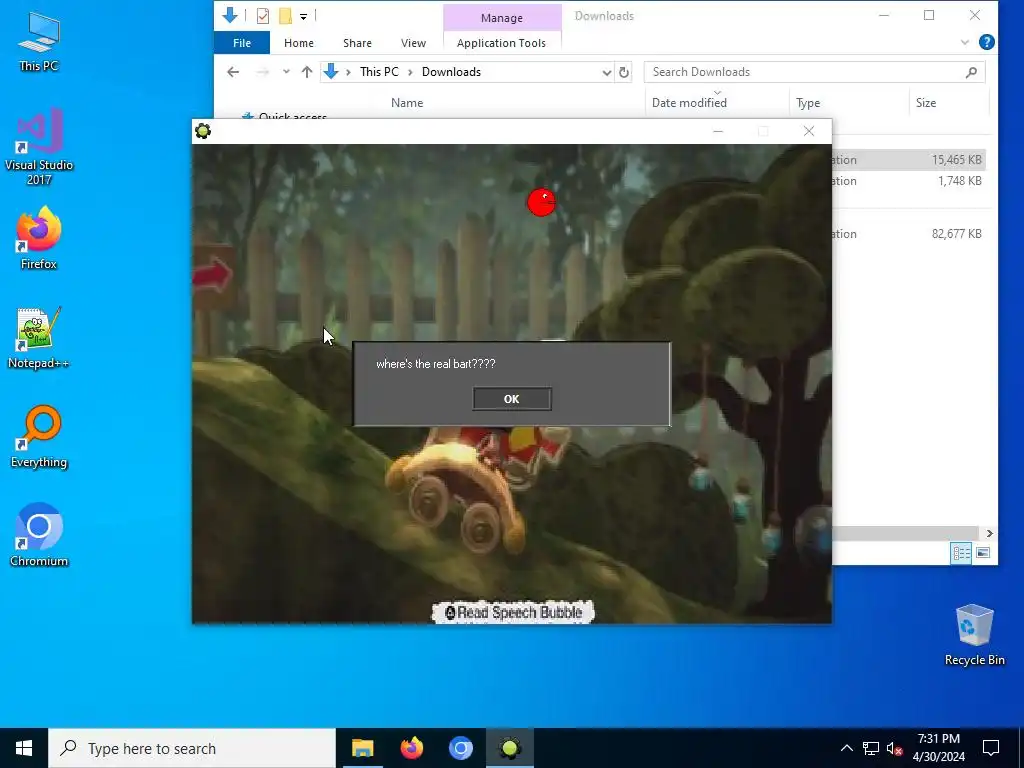
Task: Click New Folder quick access toolbar icon
Action: point(285,16)
